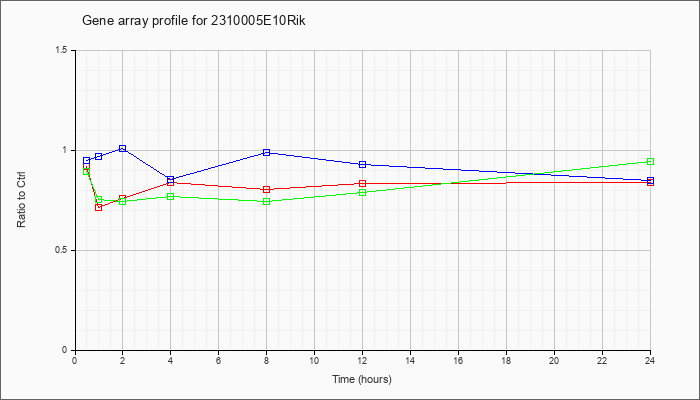
Task: Click the red data point at 8 hours
Action: (267, 189)
